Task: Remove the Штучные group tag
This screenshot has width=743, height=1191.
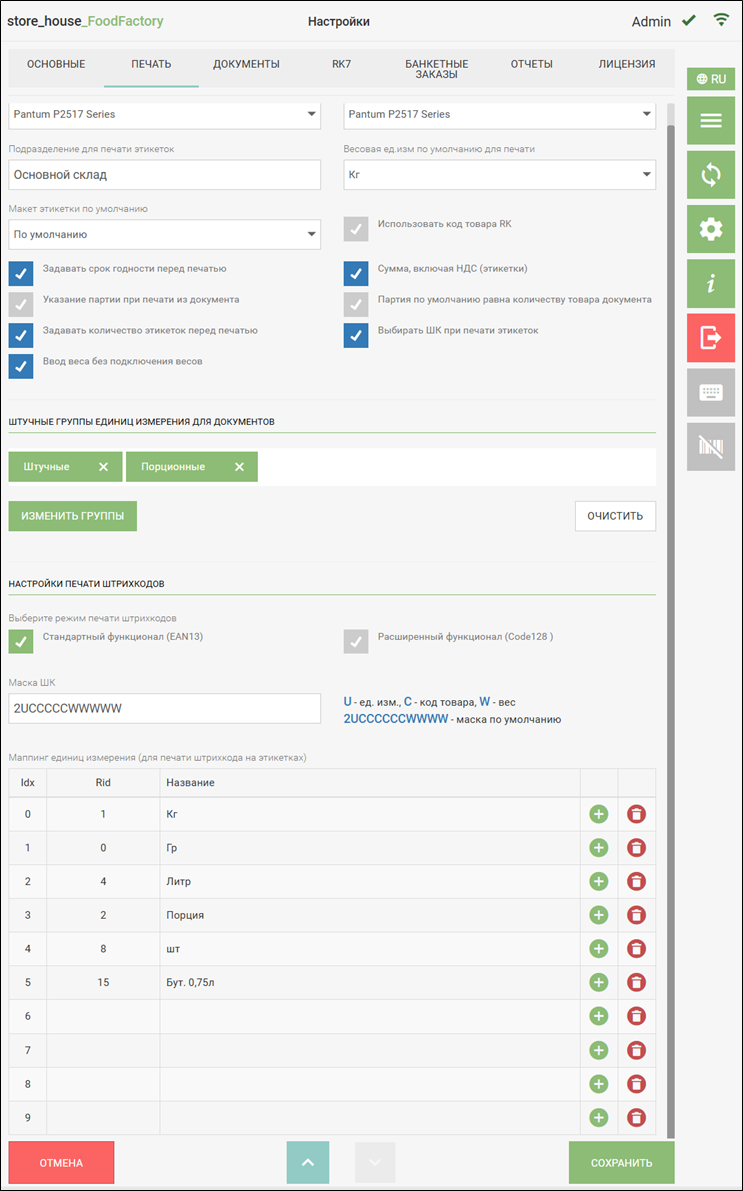Action: pyautogui.click(x=103, y=467)
